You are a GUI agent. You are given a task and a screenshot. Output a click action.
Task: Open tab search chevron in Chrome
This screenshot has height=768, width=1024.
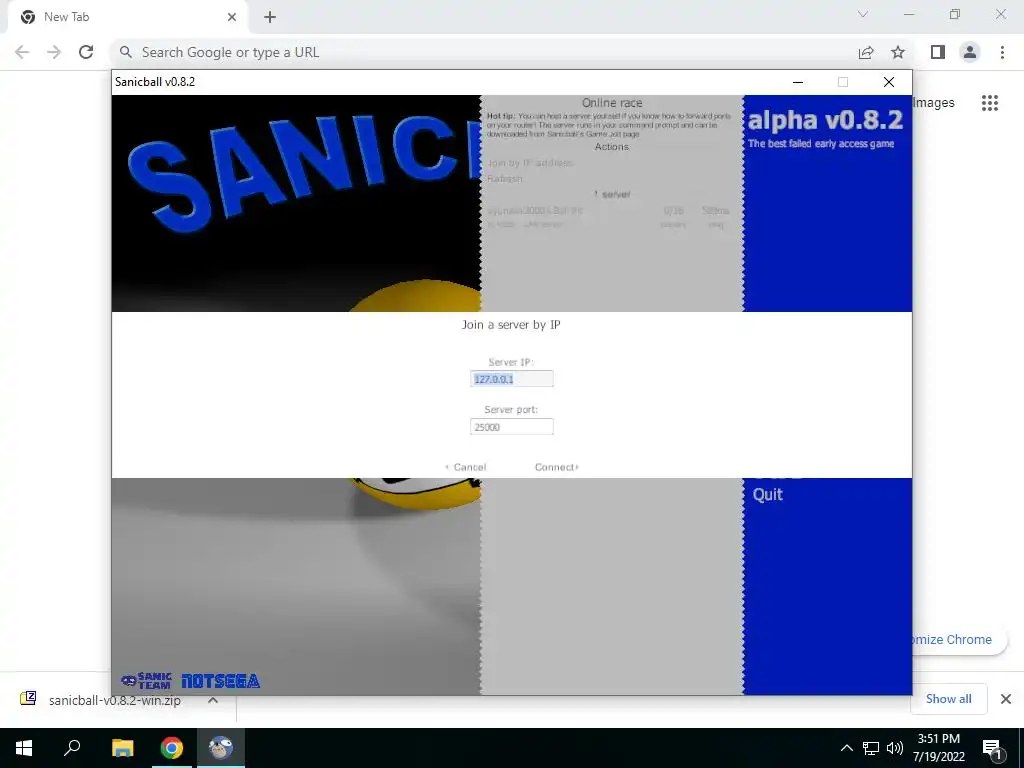863,14
